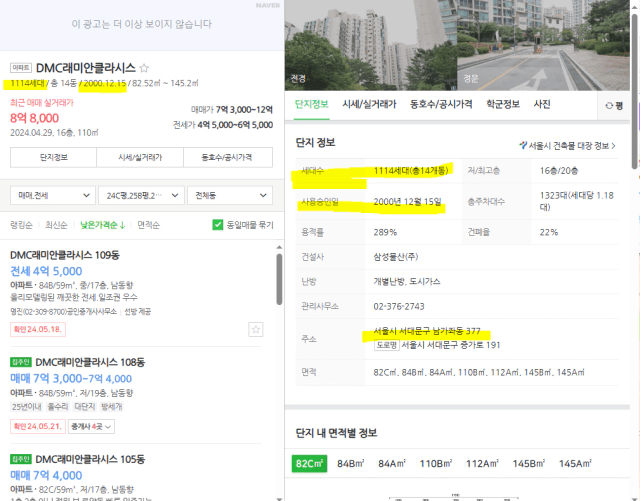The image size is (640, 501).
Task: Open the 학군정보 tab
Action: (503, 104)
